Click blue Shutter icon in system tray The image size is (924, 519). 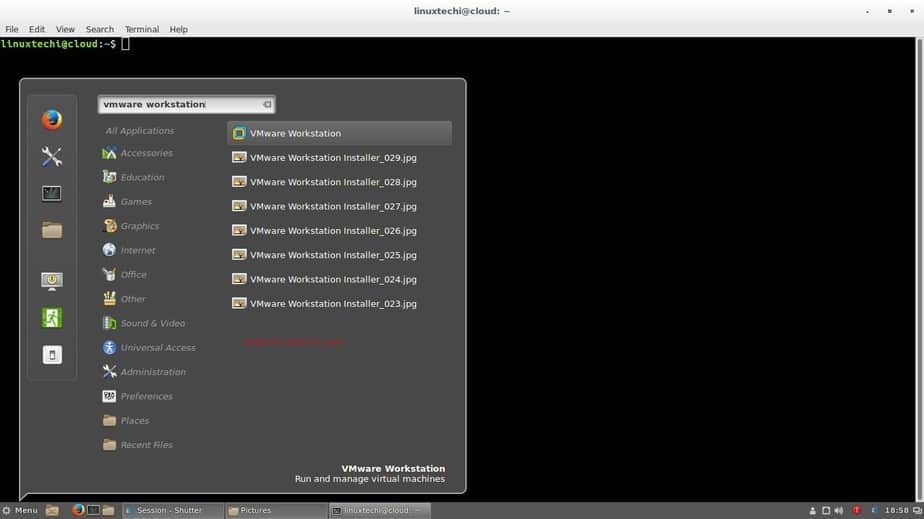coord(874,510)
